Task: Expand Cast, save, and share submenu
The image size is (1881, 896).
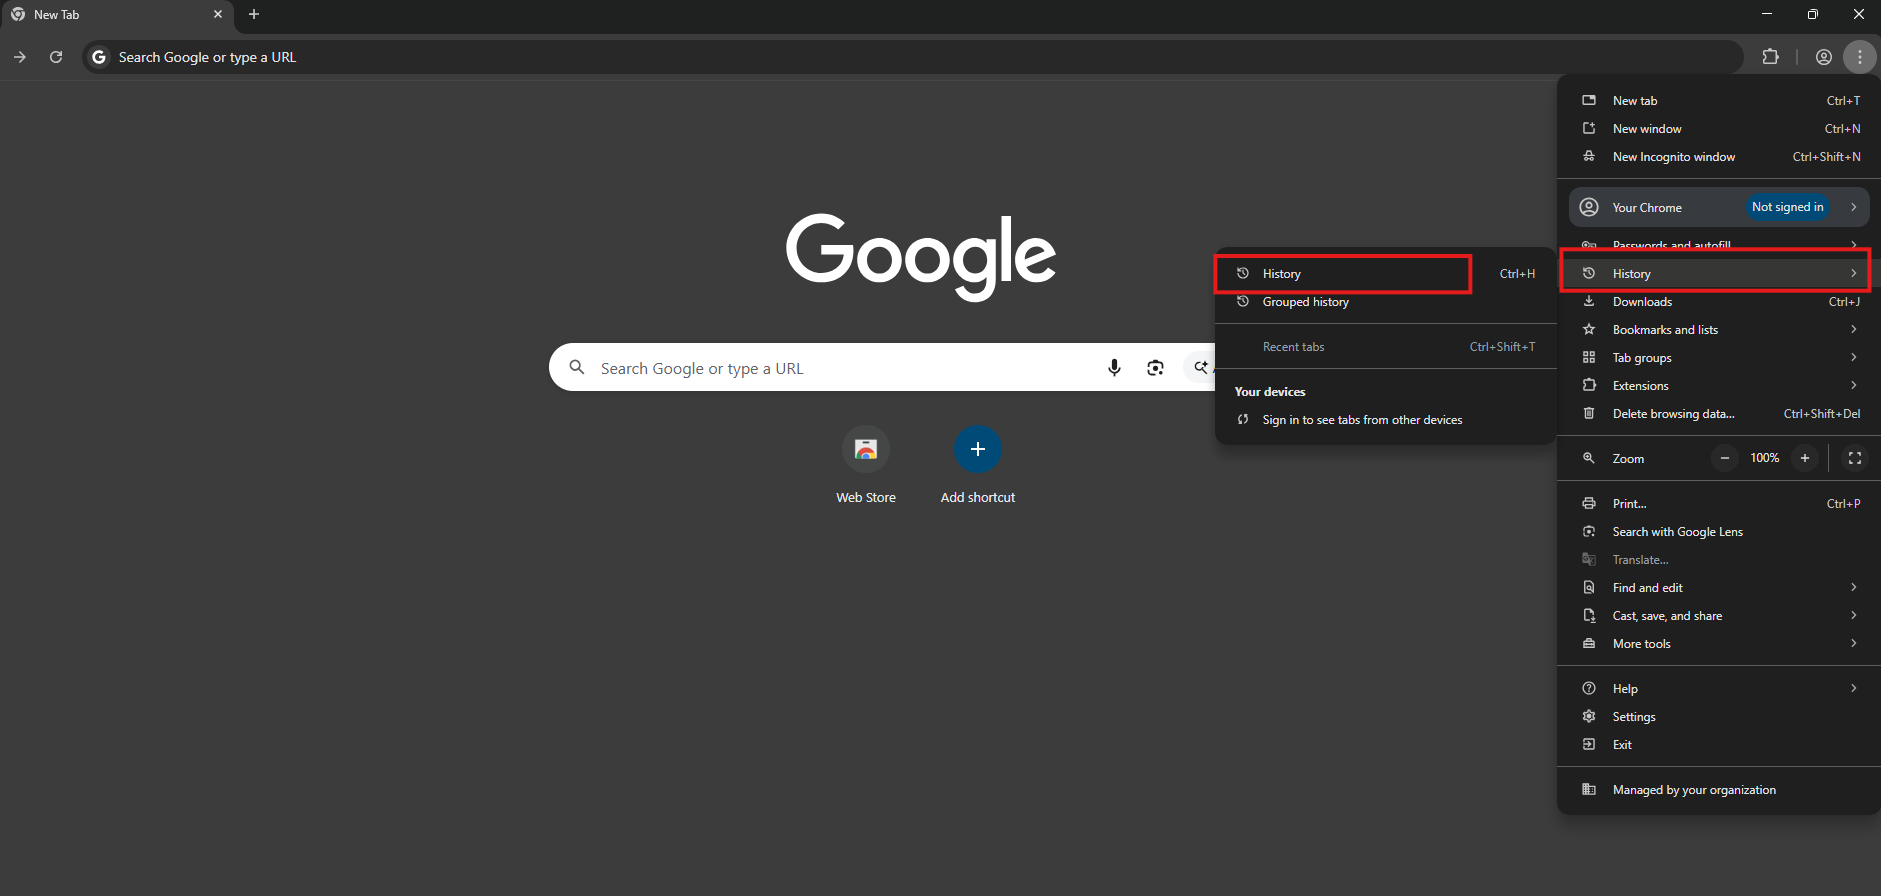Action: coord(1719,615)
